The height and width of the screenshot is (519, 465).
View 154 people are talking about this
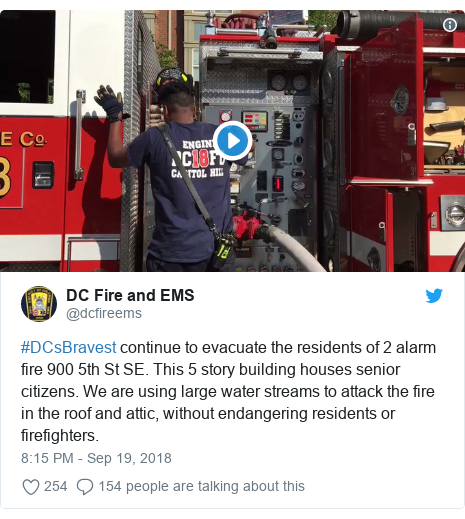[201, 486]
